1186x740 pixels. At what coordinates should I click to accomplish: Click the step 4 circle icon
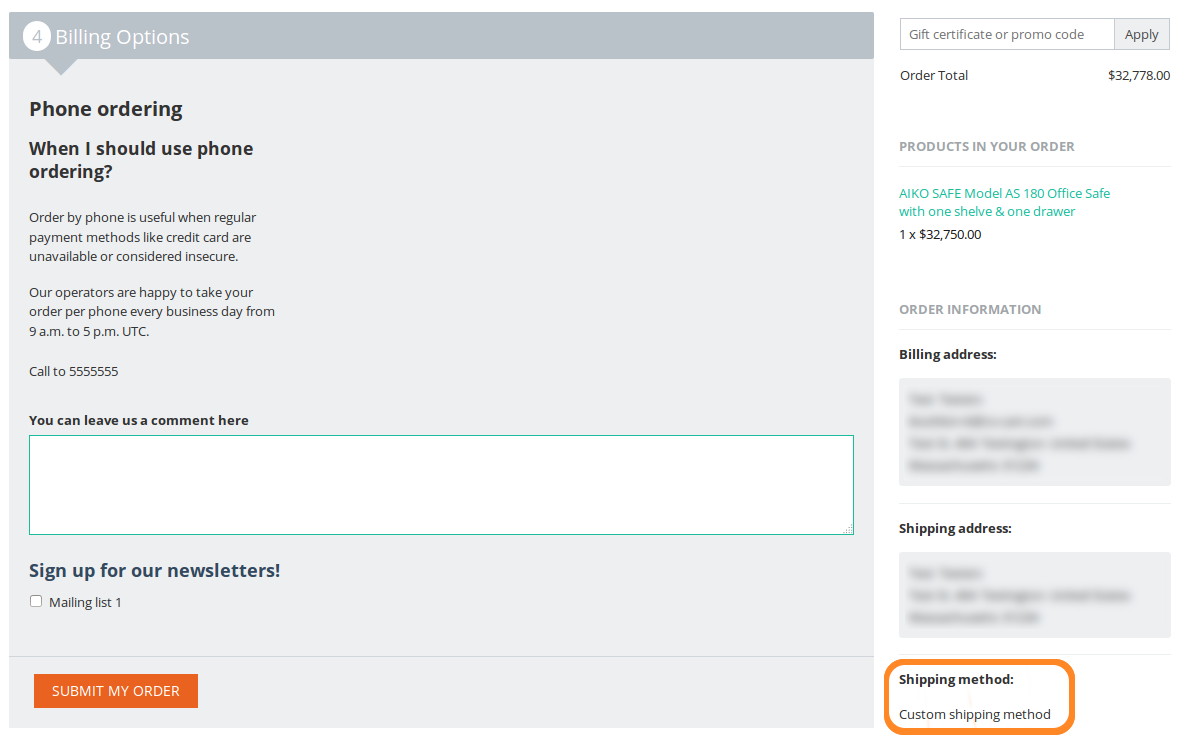(37, 36)
